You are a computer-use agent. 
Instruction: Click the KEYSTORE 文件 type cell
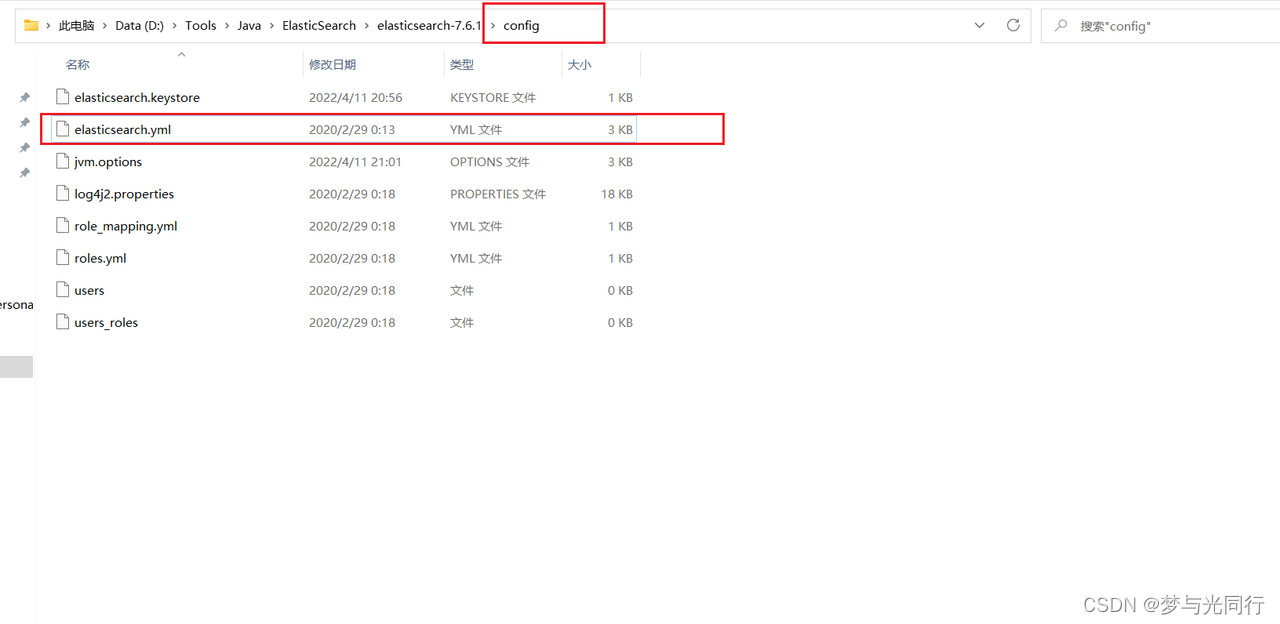tap(493, 97)
